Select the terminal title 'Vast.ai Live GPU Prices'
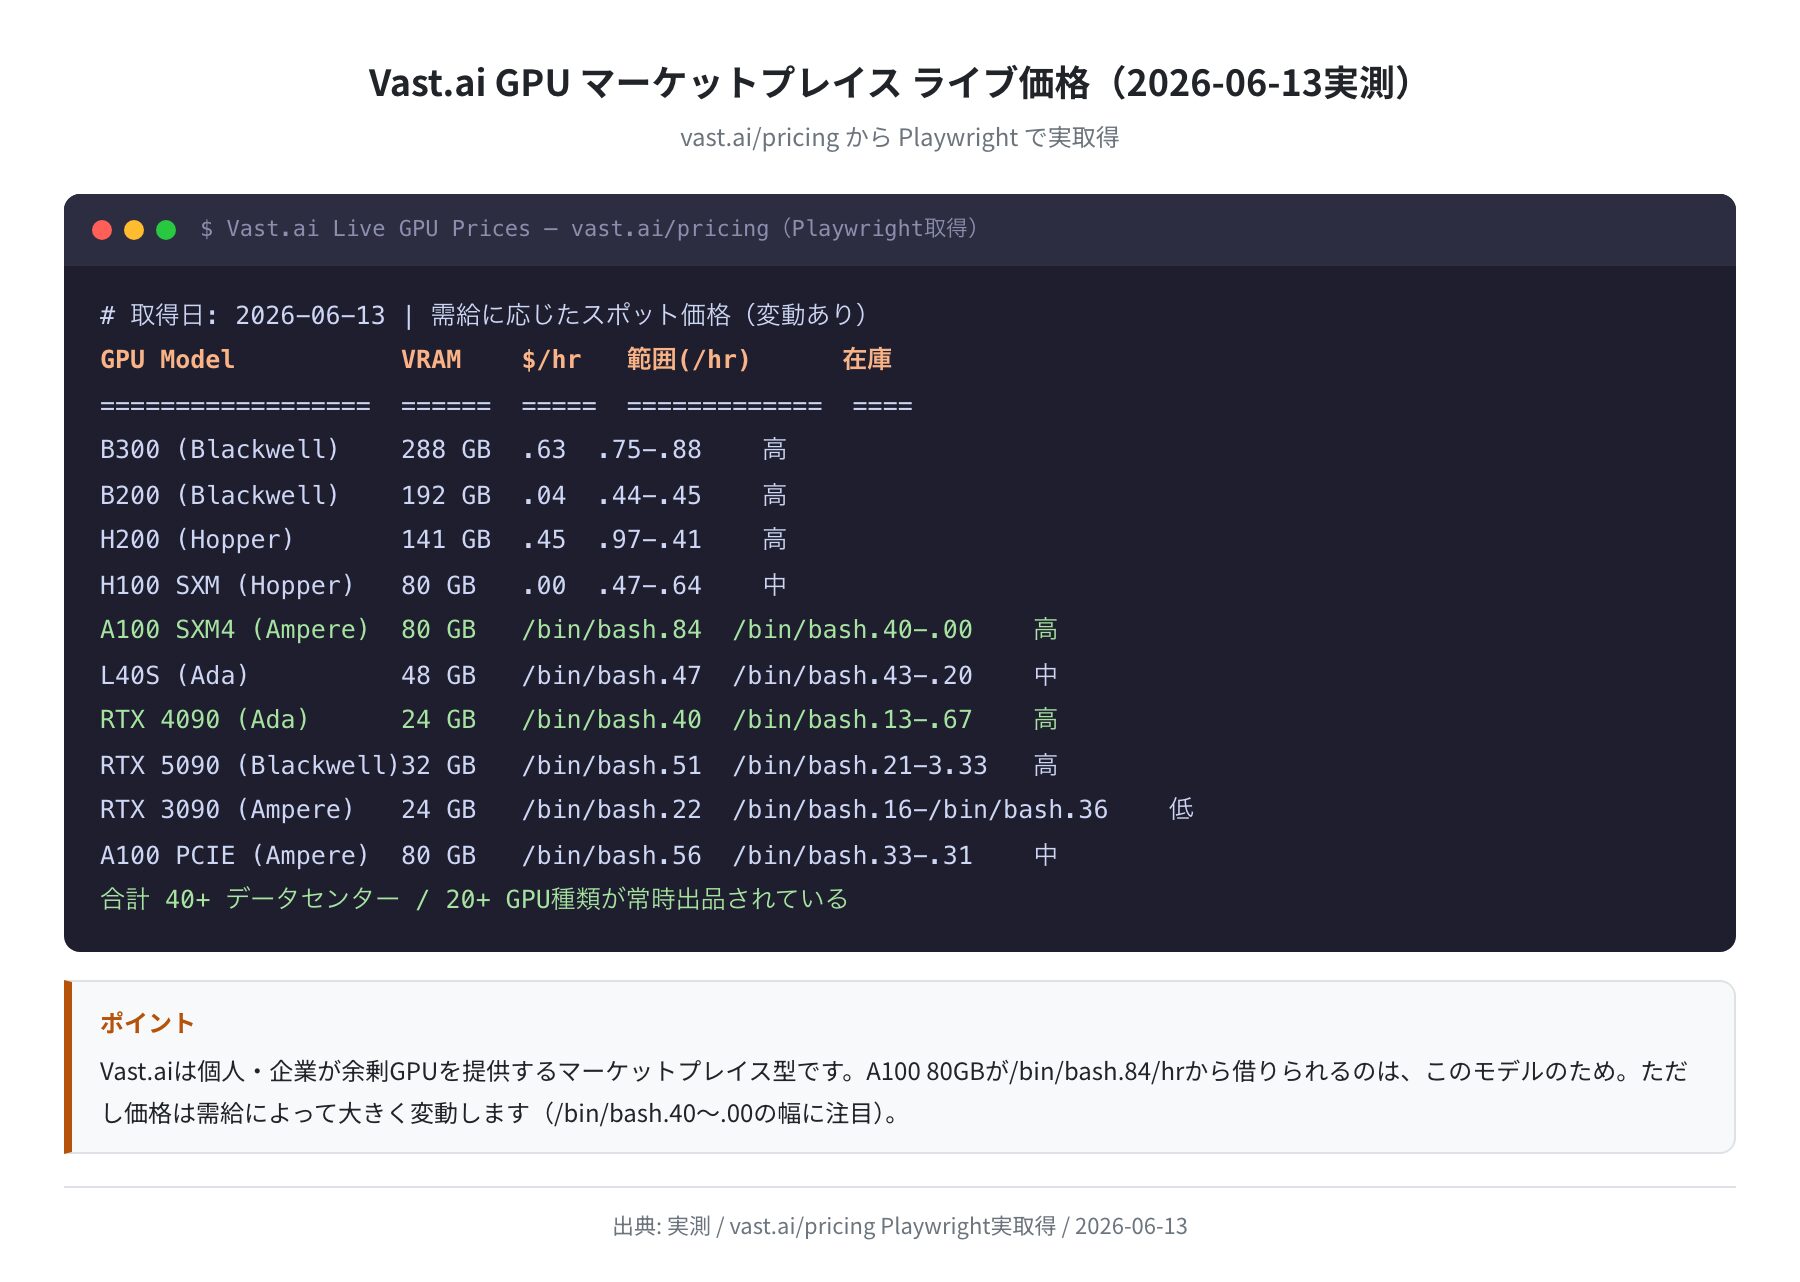 click(x=379, y=229)
